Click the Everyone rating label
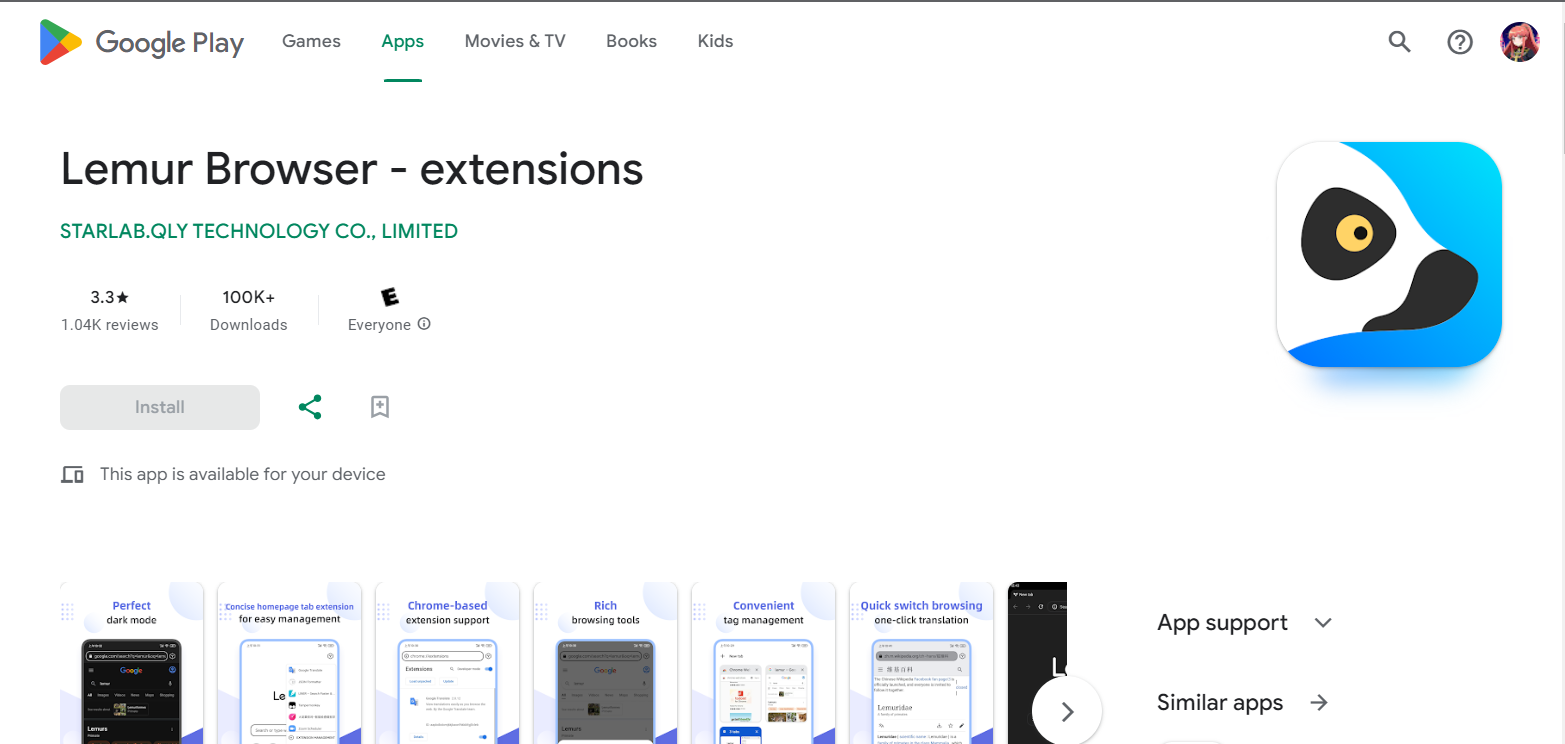The height and width of the screenshot is (744, 1565). coord(379,325)
